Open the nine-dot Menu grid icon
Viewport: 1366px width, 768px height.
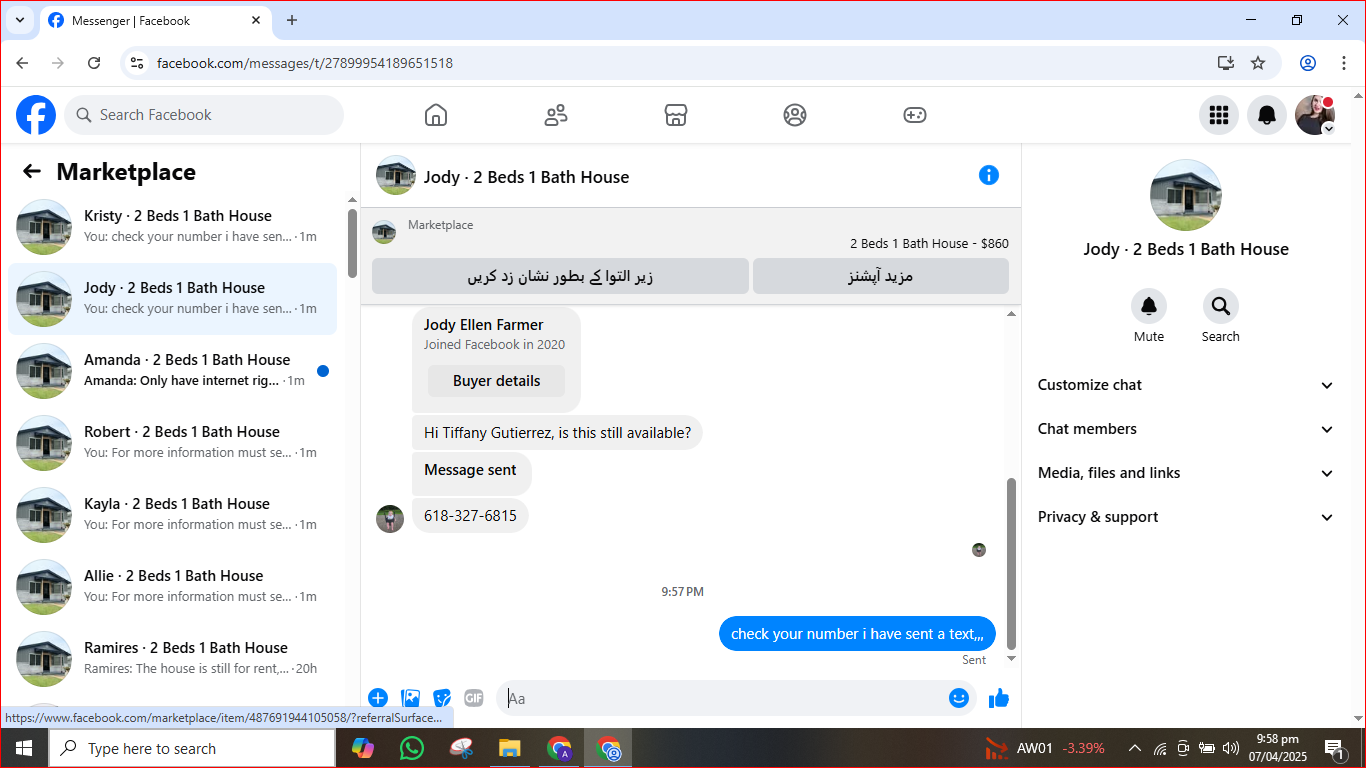[1219, 115]
